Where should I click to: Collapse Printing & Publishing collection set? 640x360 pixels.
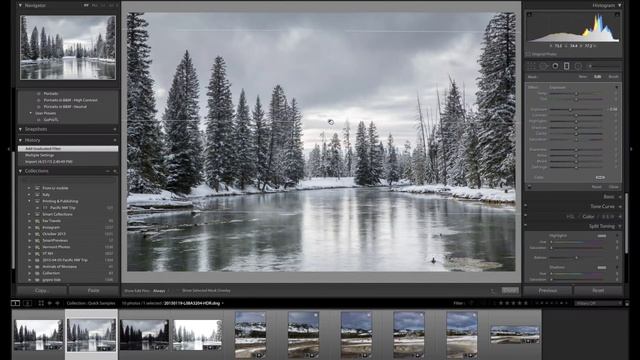pos(29,201)
